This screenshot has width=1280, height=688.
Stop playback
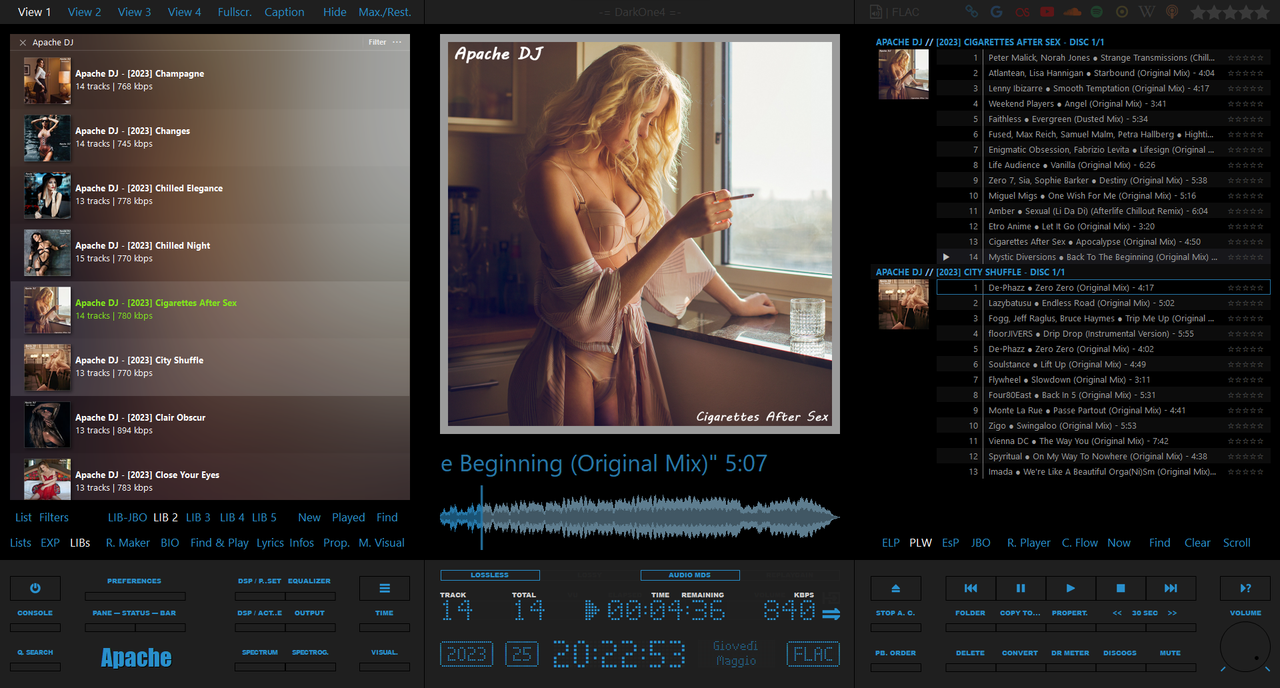(x=1120, y=588)
